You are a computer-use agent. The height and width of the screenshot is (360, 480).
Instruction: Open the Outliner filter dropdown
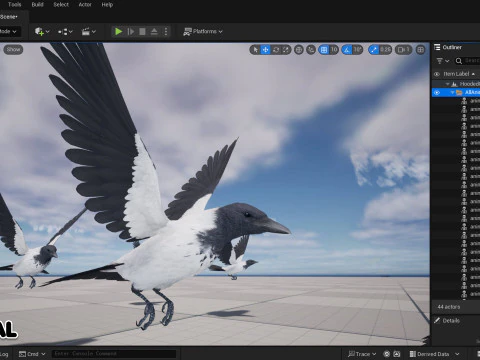pyautogui.click(x=443, y=61)
